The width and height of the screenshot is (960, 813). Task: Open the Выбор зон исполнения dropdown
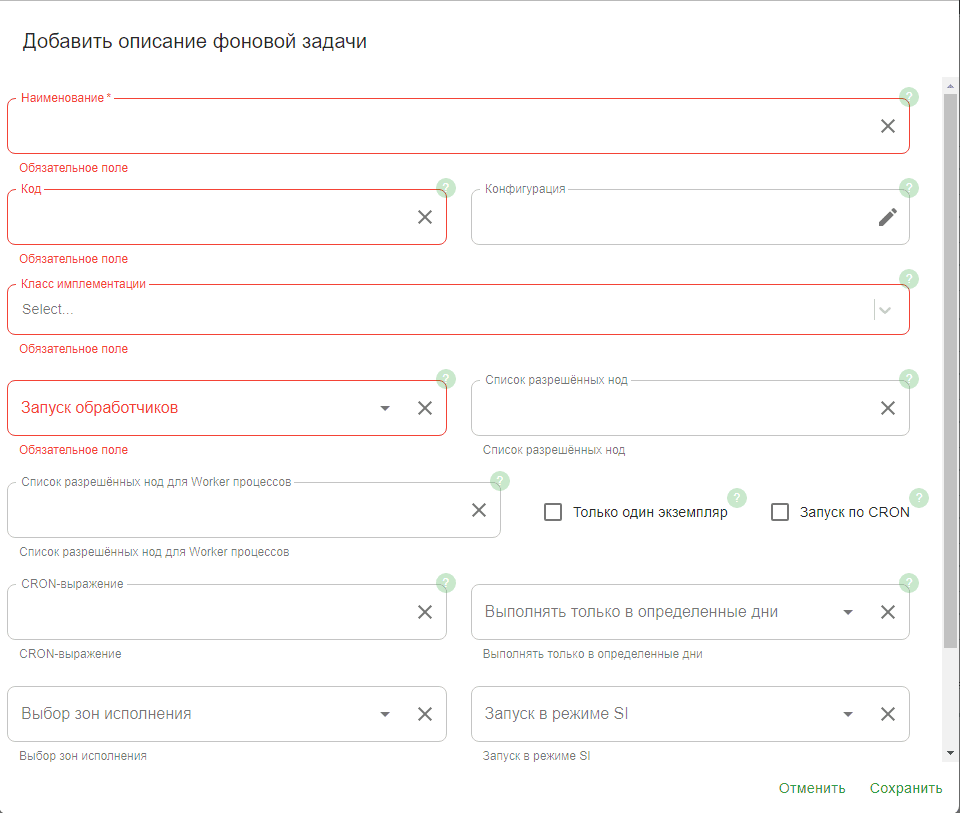coord(385,714)
